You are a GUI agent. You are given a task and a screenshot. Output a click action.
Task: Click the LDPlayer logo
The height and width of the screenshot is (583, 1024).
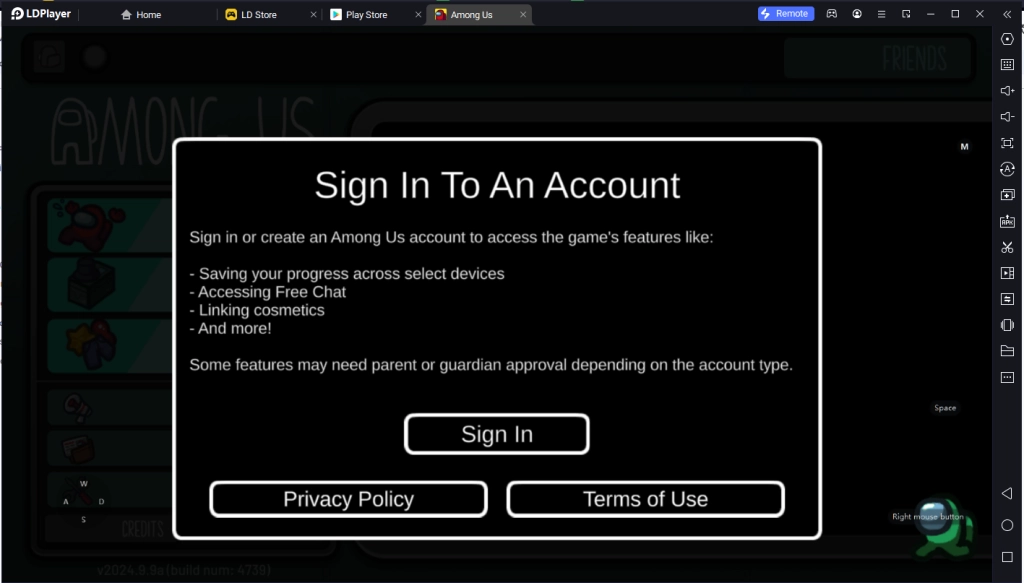(40, 14)
